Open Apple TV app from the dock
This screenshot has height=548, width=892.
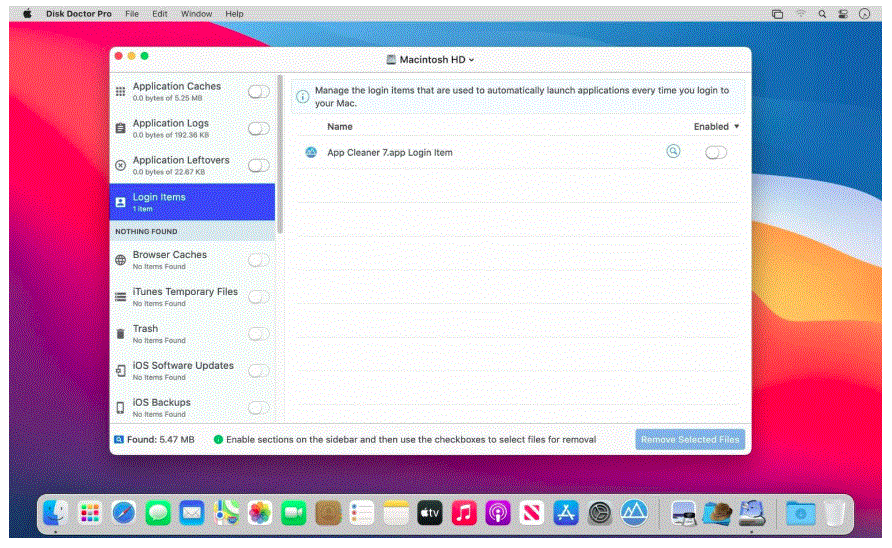pos(430,513)
